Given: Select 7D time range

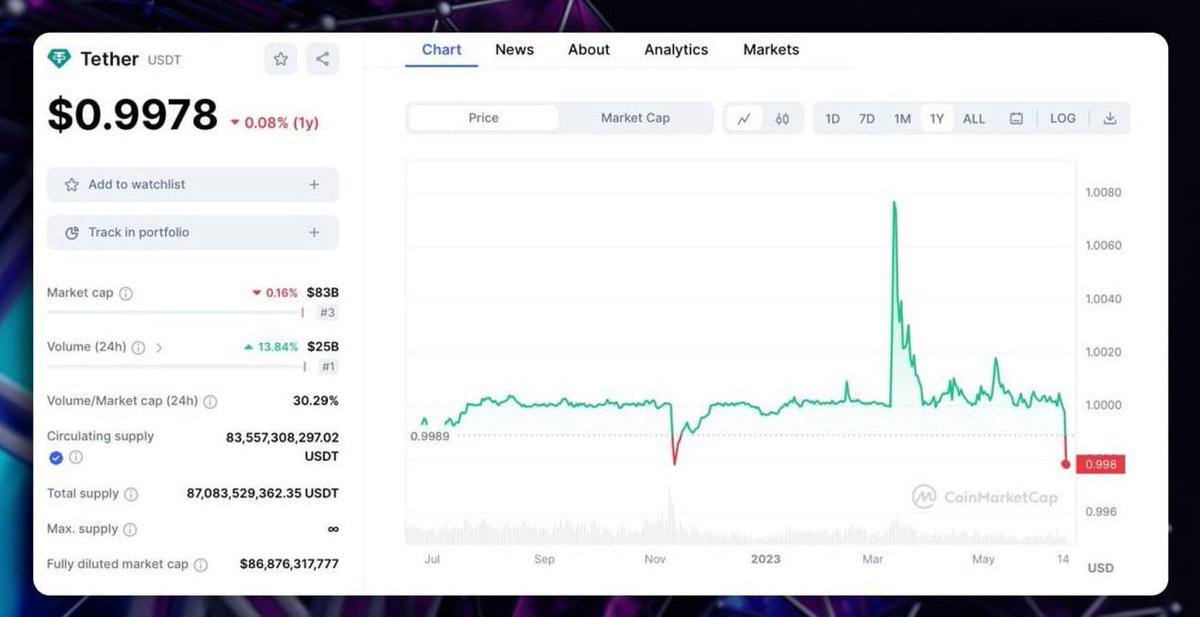Looking at the screenshot, I should coord(867,119).
